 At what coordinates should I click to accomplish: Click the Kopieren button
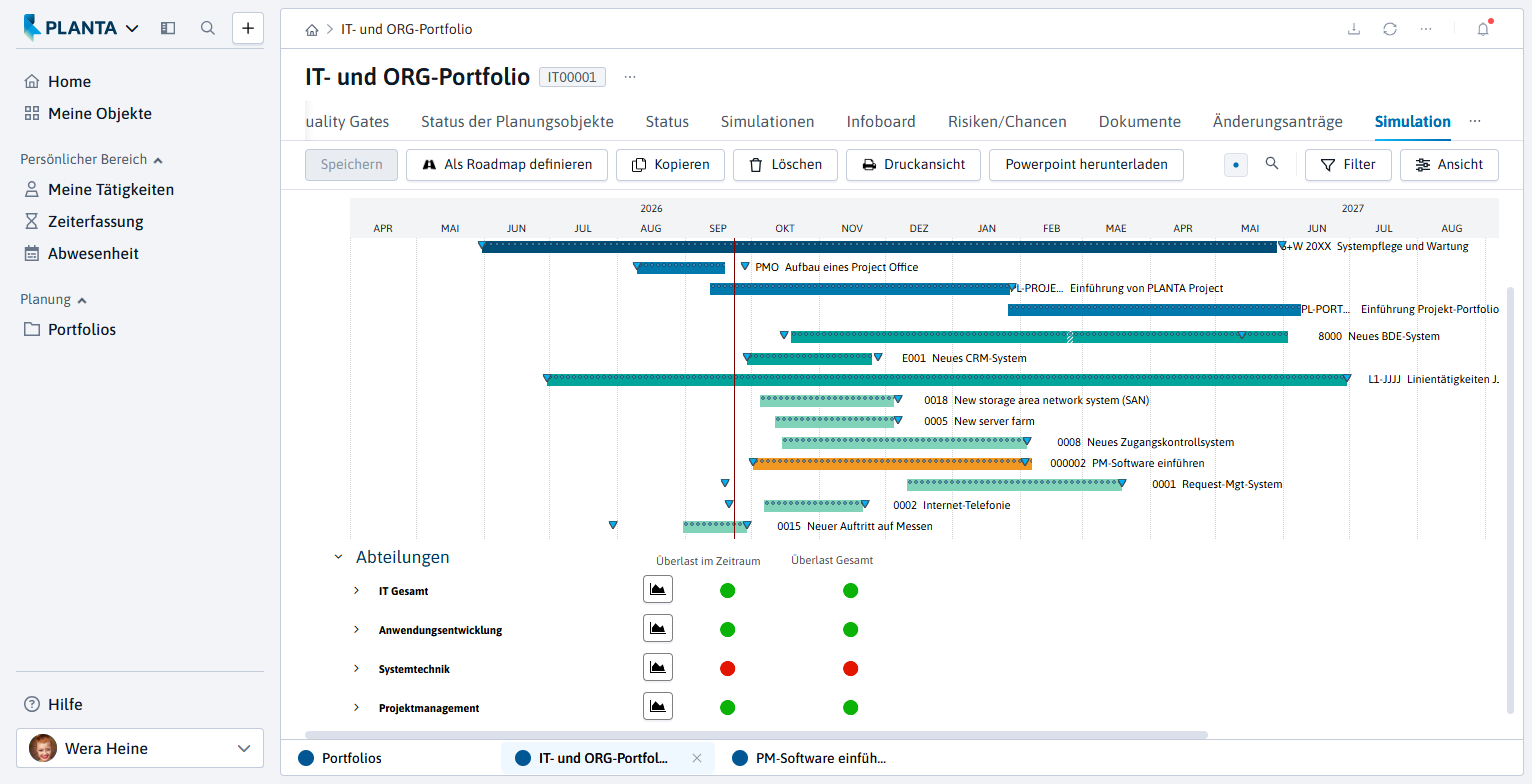pyautogui.click(x=670, y=165)
